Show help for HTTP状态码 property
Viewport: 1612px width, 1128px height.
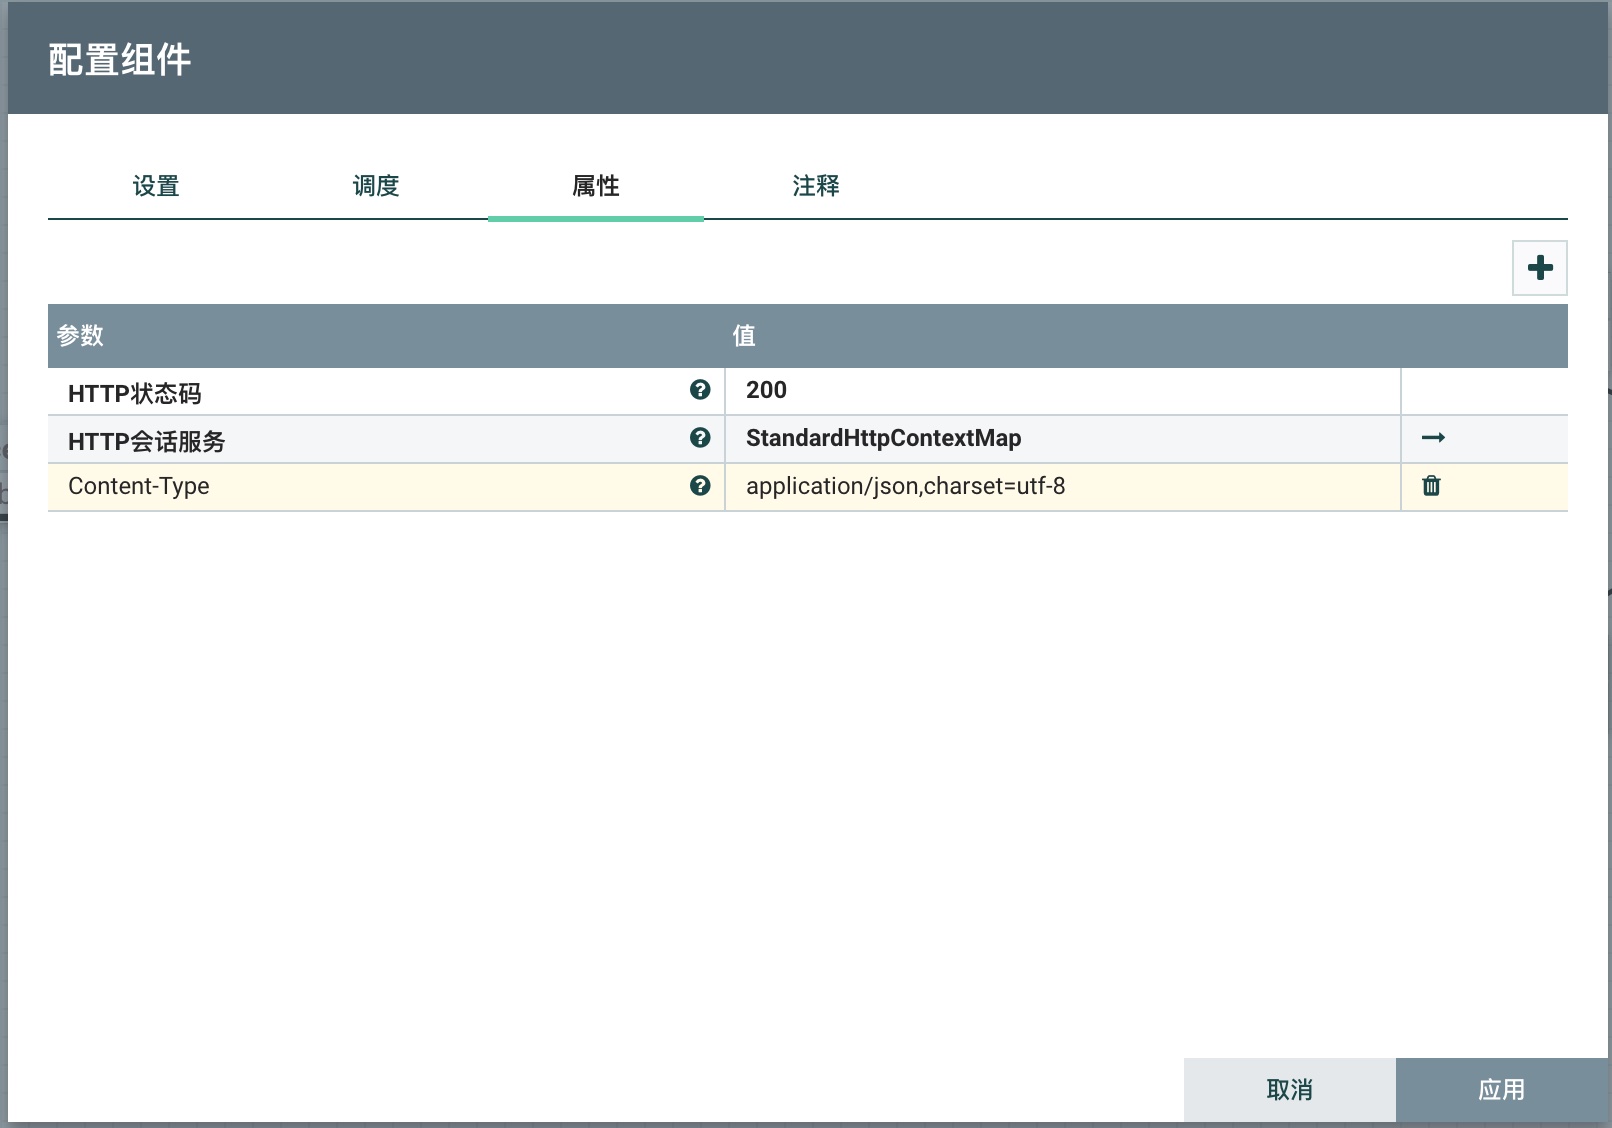coord(700,390)
